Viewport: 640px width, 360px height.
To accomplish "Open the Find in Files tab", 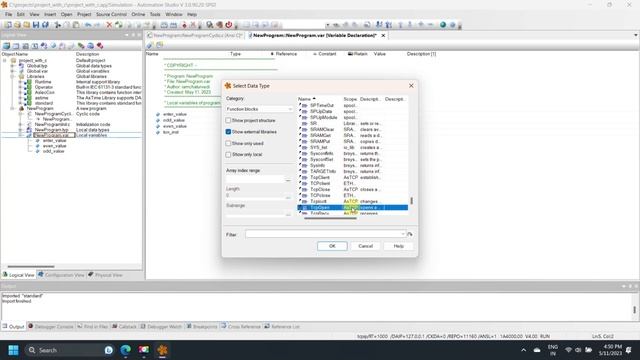I will click(x=93, y=327).
